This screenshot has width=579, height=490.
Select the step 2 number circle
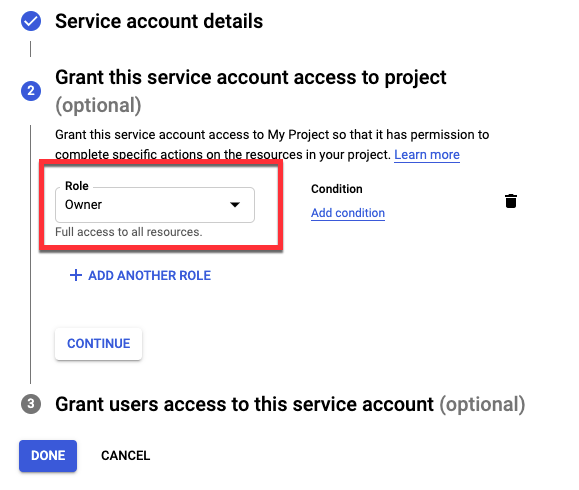31,91
